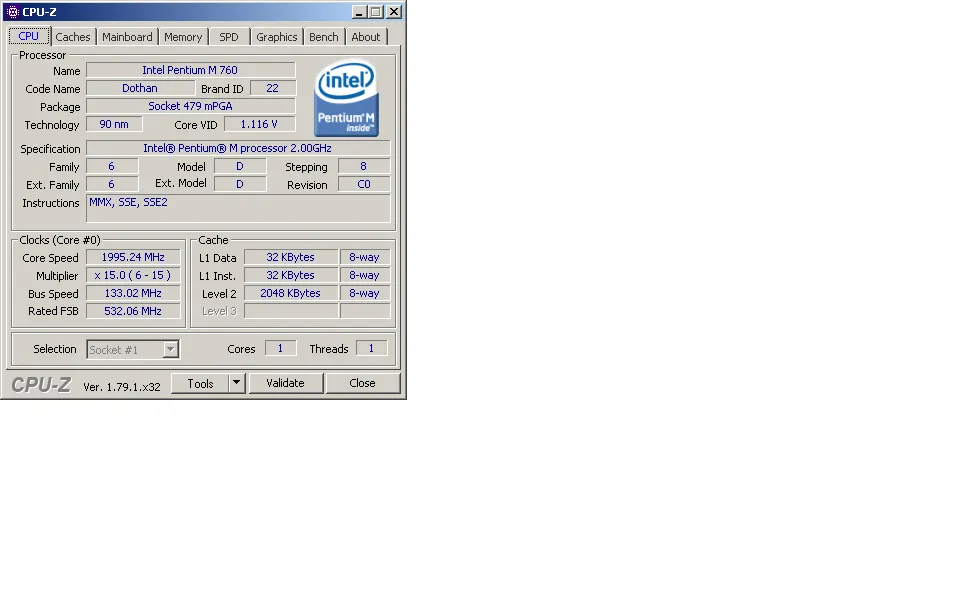Click the Package value Socket 479 mPGA
The height and width of the screenshot is (600, 960).
point(190,106)
